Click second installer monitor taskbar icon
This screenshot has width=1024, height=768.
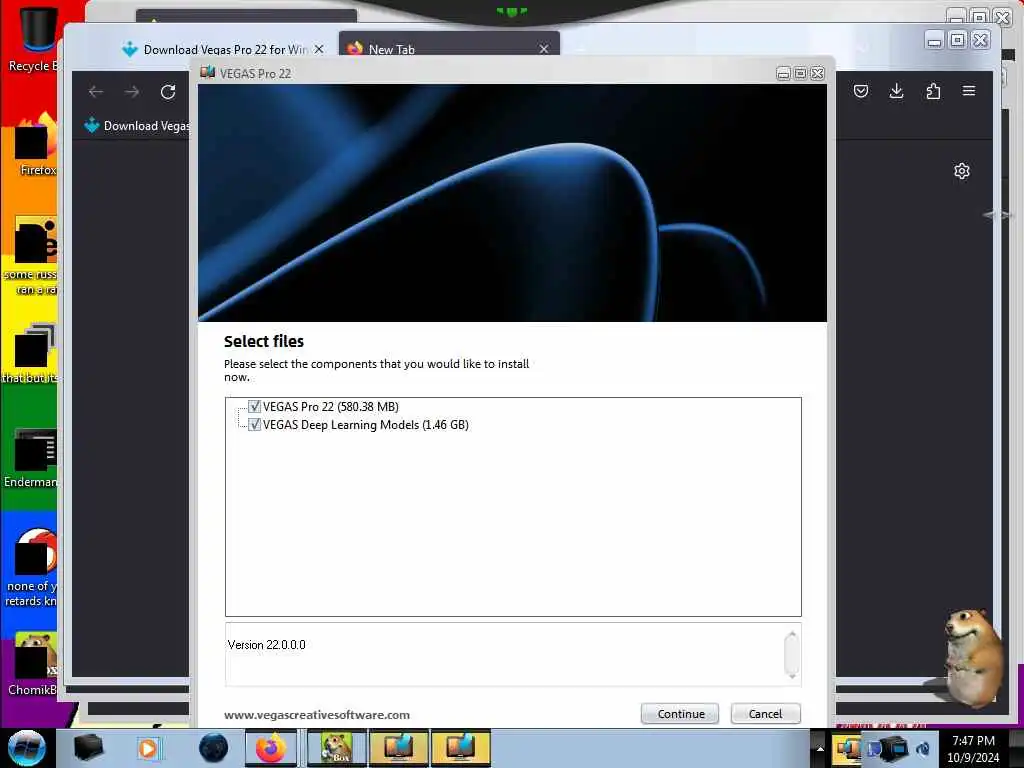[x=460, y=748]
